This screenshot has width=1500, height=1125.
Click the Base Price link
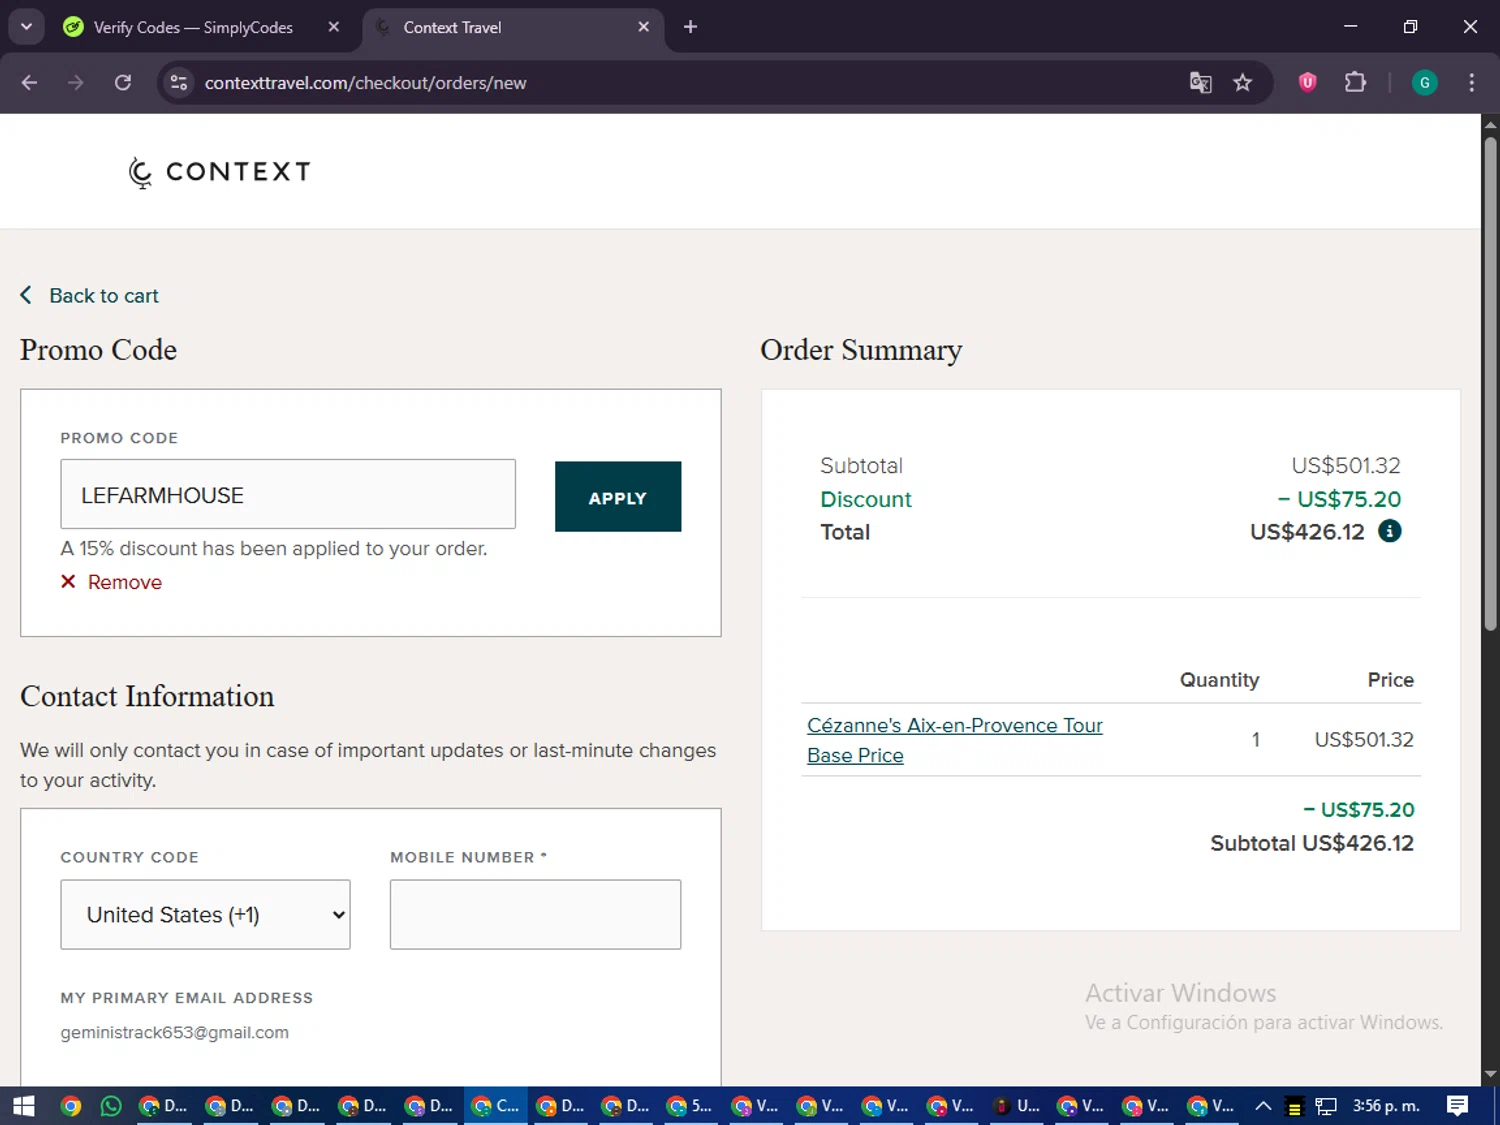click(855, 756)
